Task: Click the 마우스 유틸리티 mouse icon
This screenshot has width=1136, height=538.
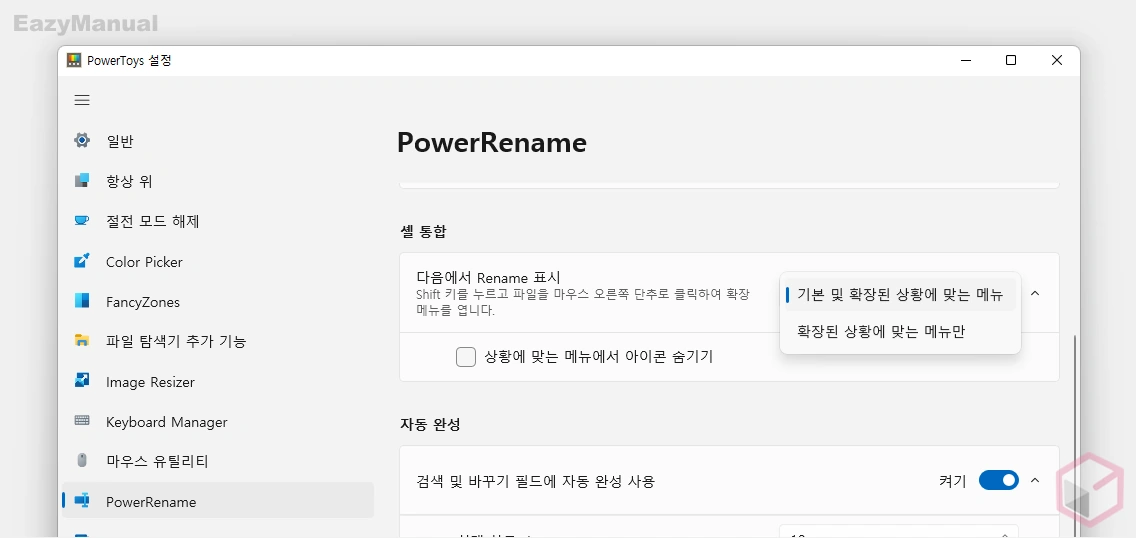Action: (x=82, y=461)
